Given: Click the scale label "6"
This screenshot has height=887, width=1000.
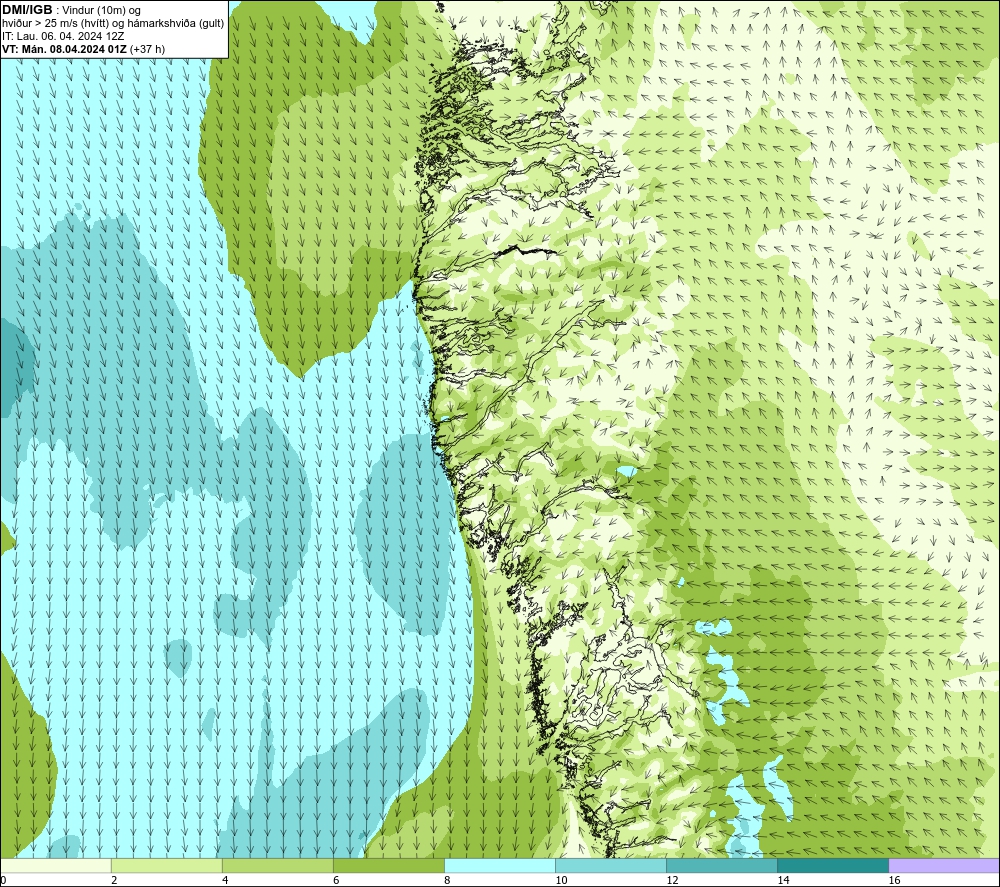Looking at the screenshot, I should tap(336, 881).
